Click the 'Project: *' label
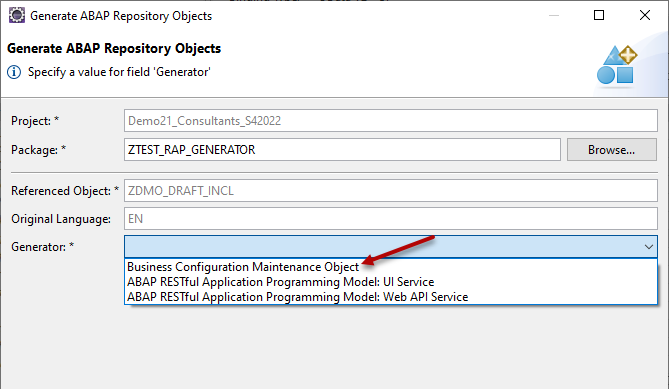 35,121
